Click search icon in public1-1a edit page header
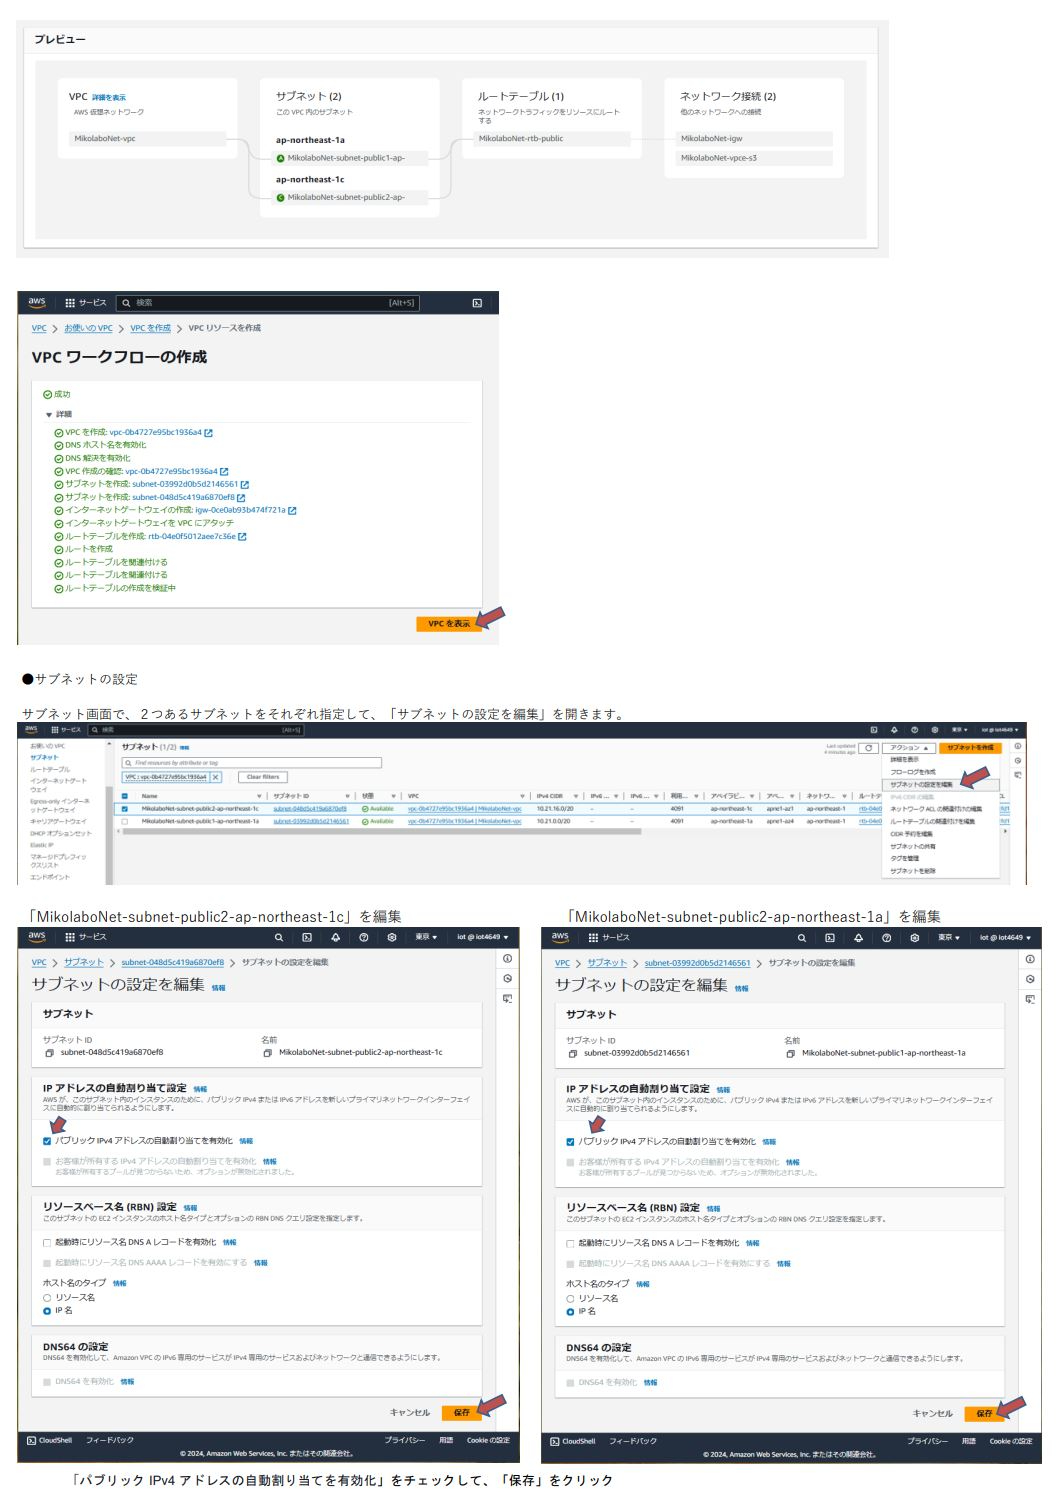 click(802, 938)
